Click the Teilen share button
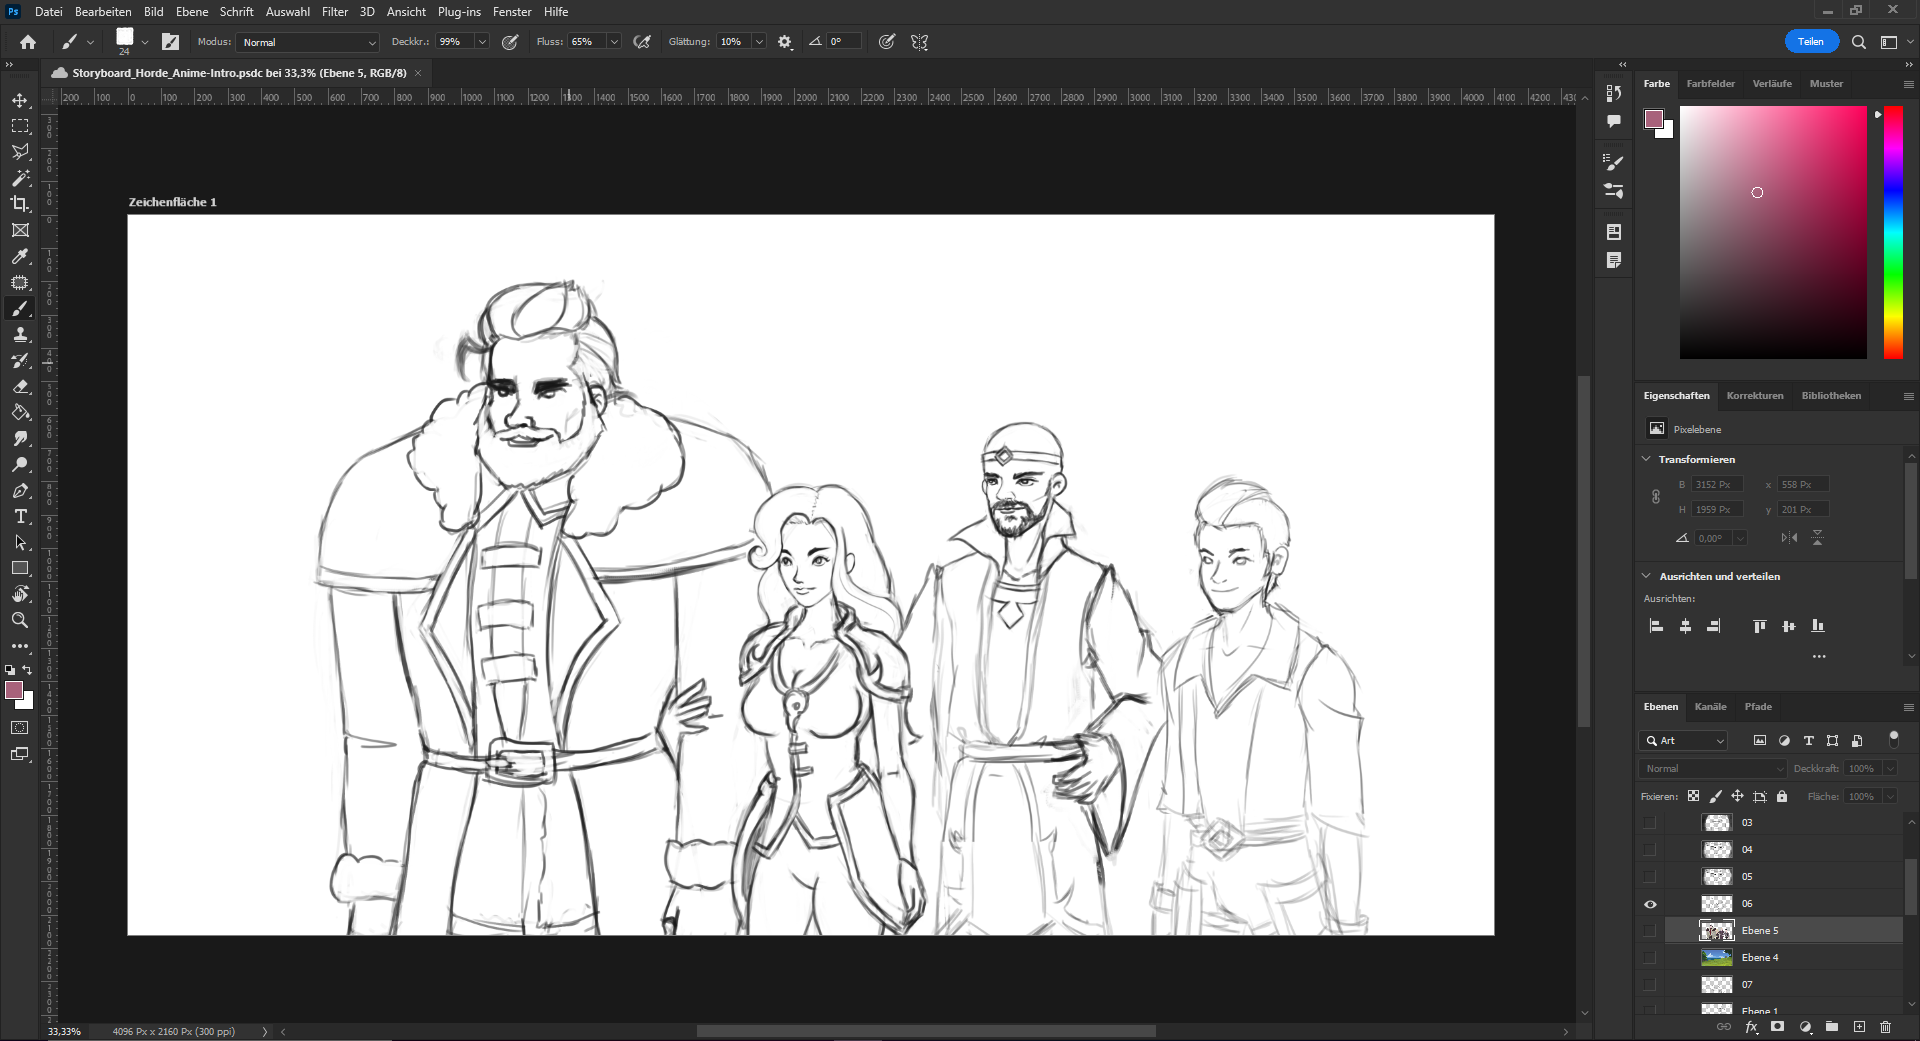This screenshot has height=1041, width=1920. tap(1810, 42)
